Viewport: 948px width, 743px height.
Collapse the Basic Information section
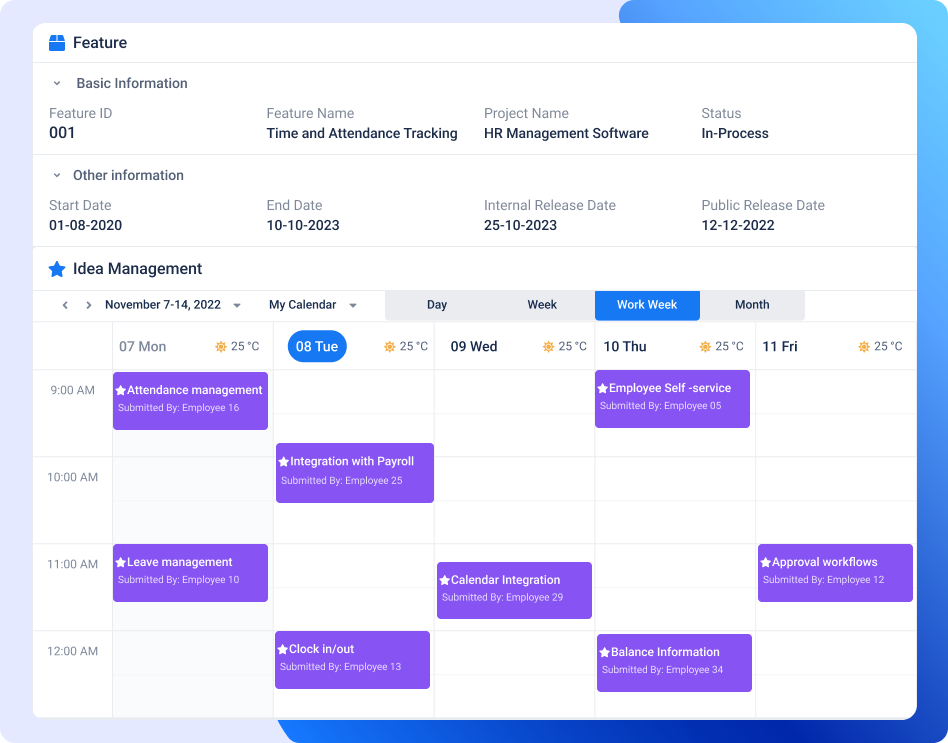pos(57,83)
